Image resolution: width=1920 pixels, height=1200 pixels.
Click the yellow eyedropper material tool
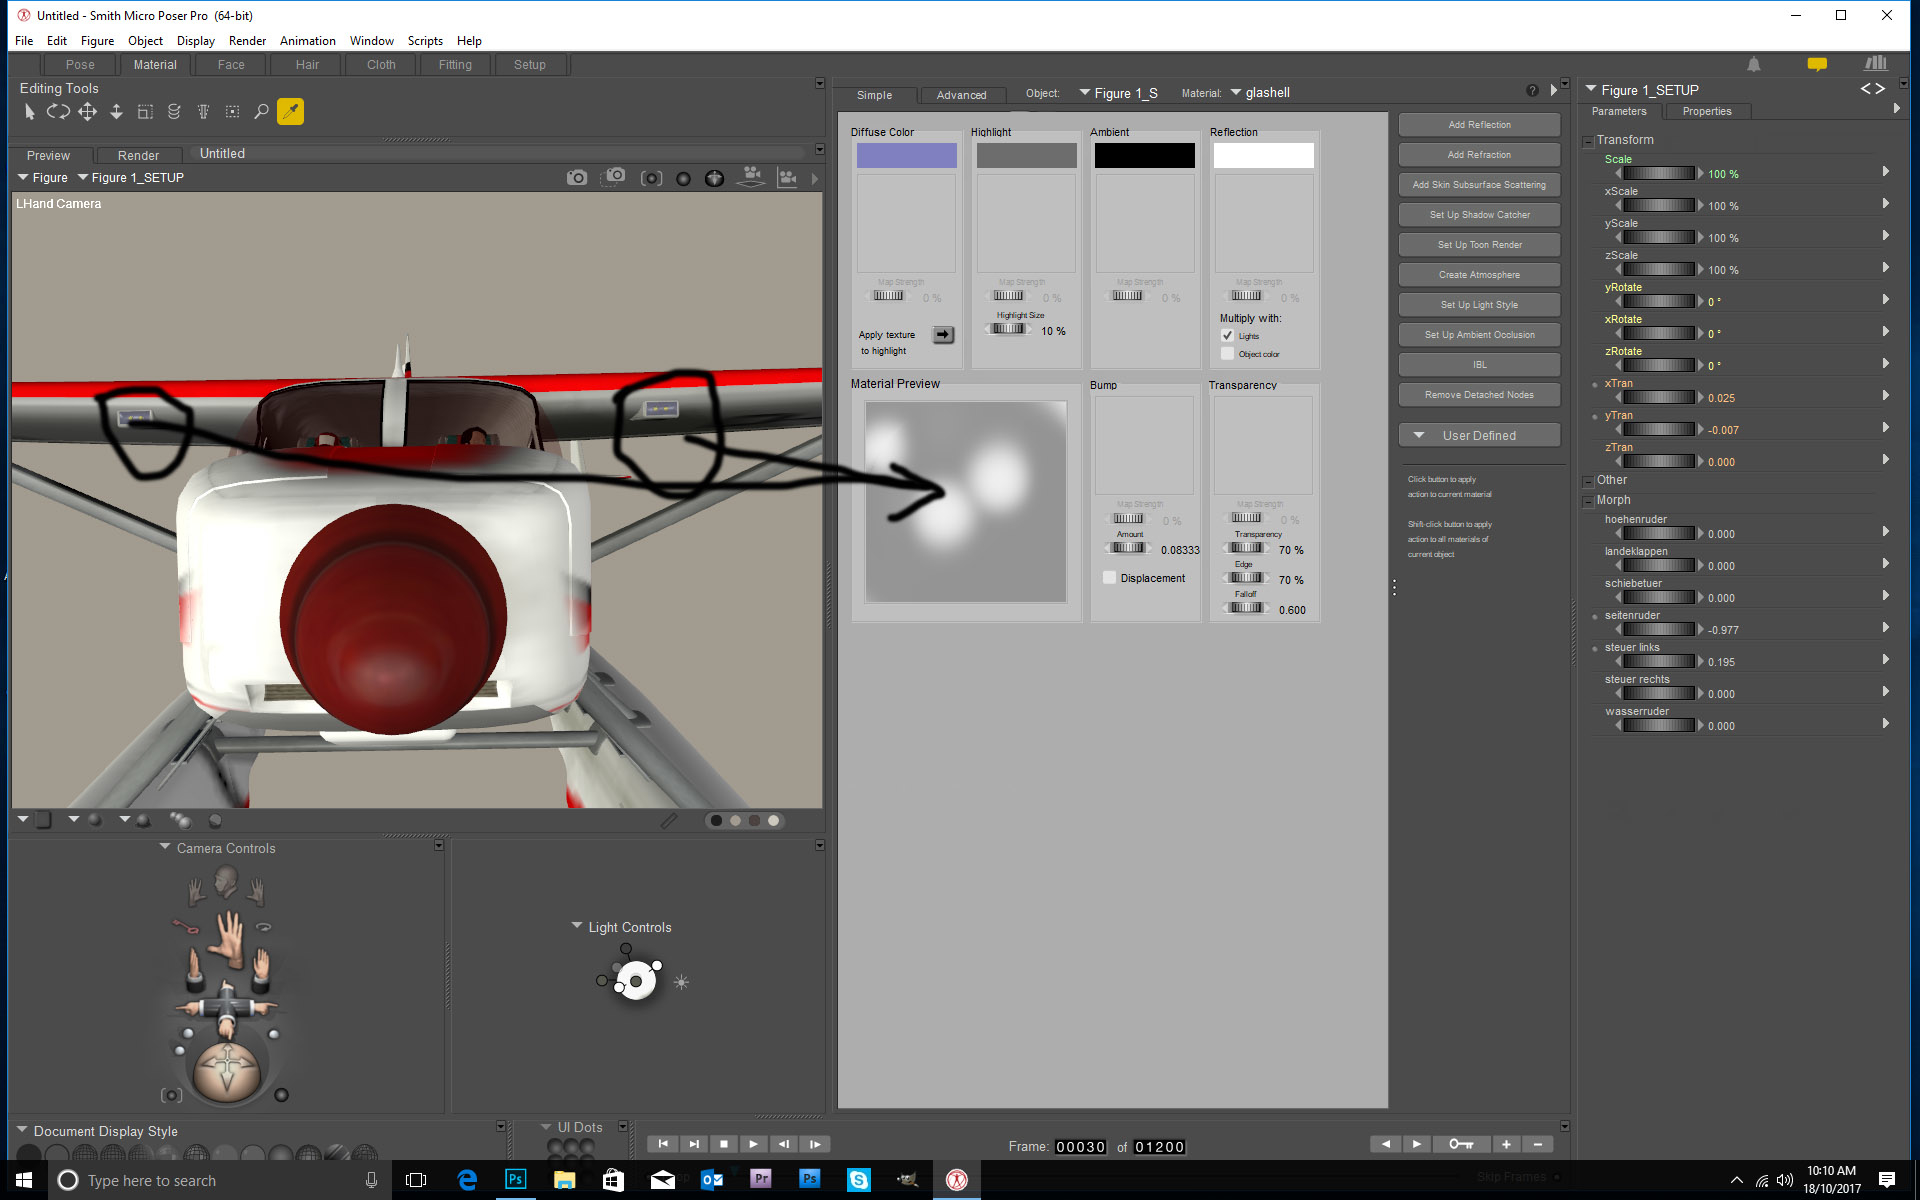290,112
